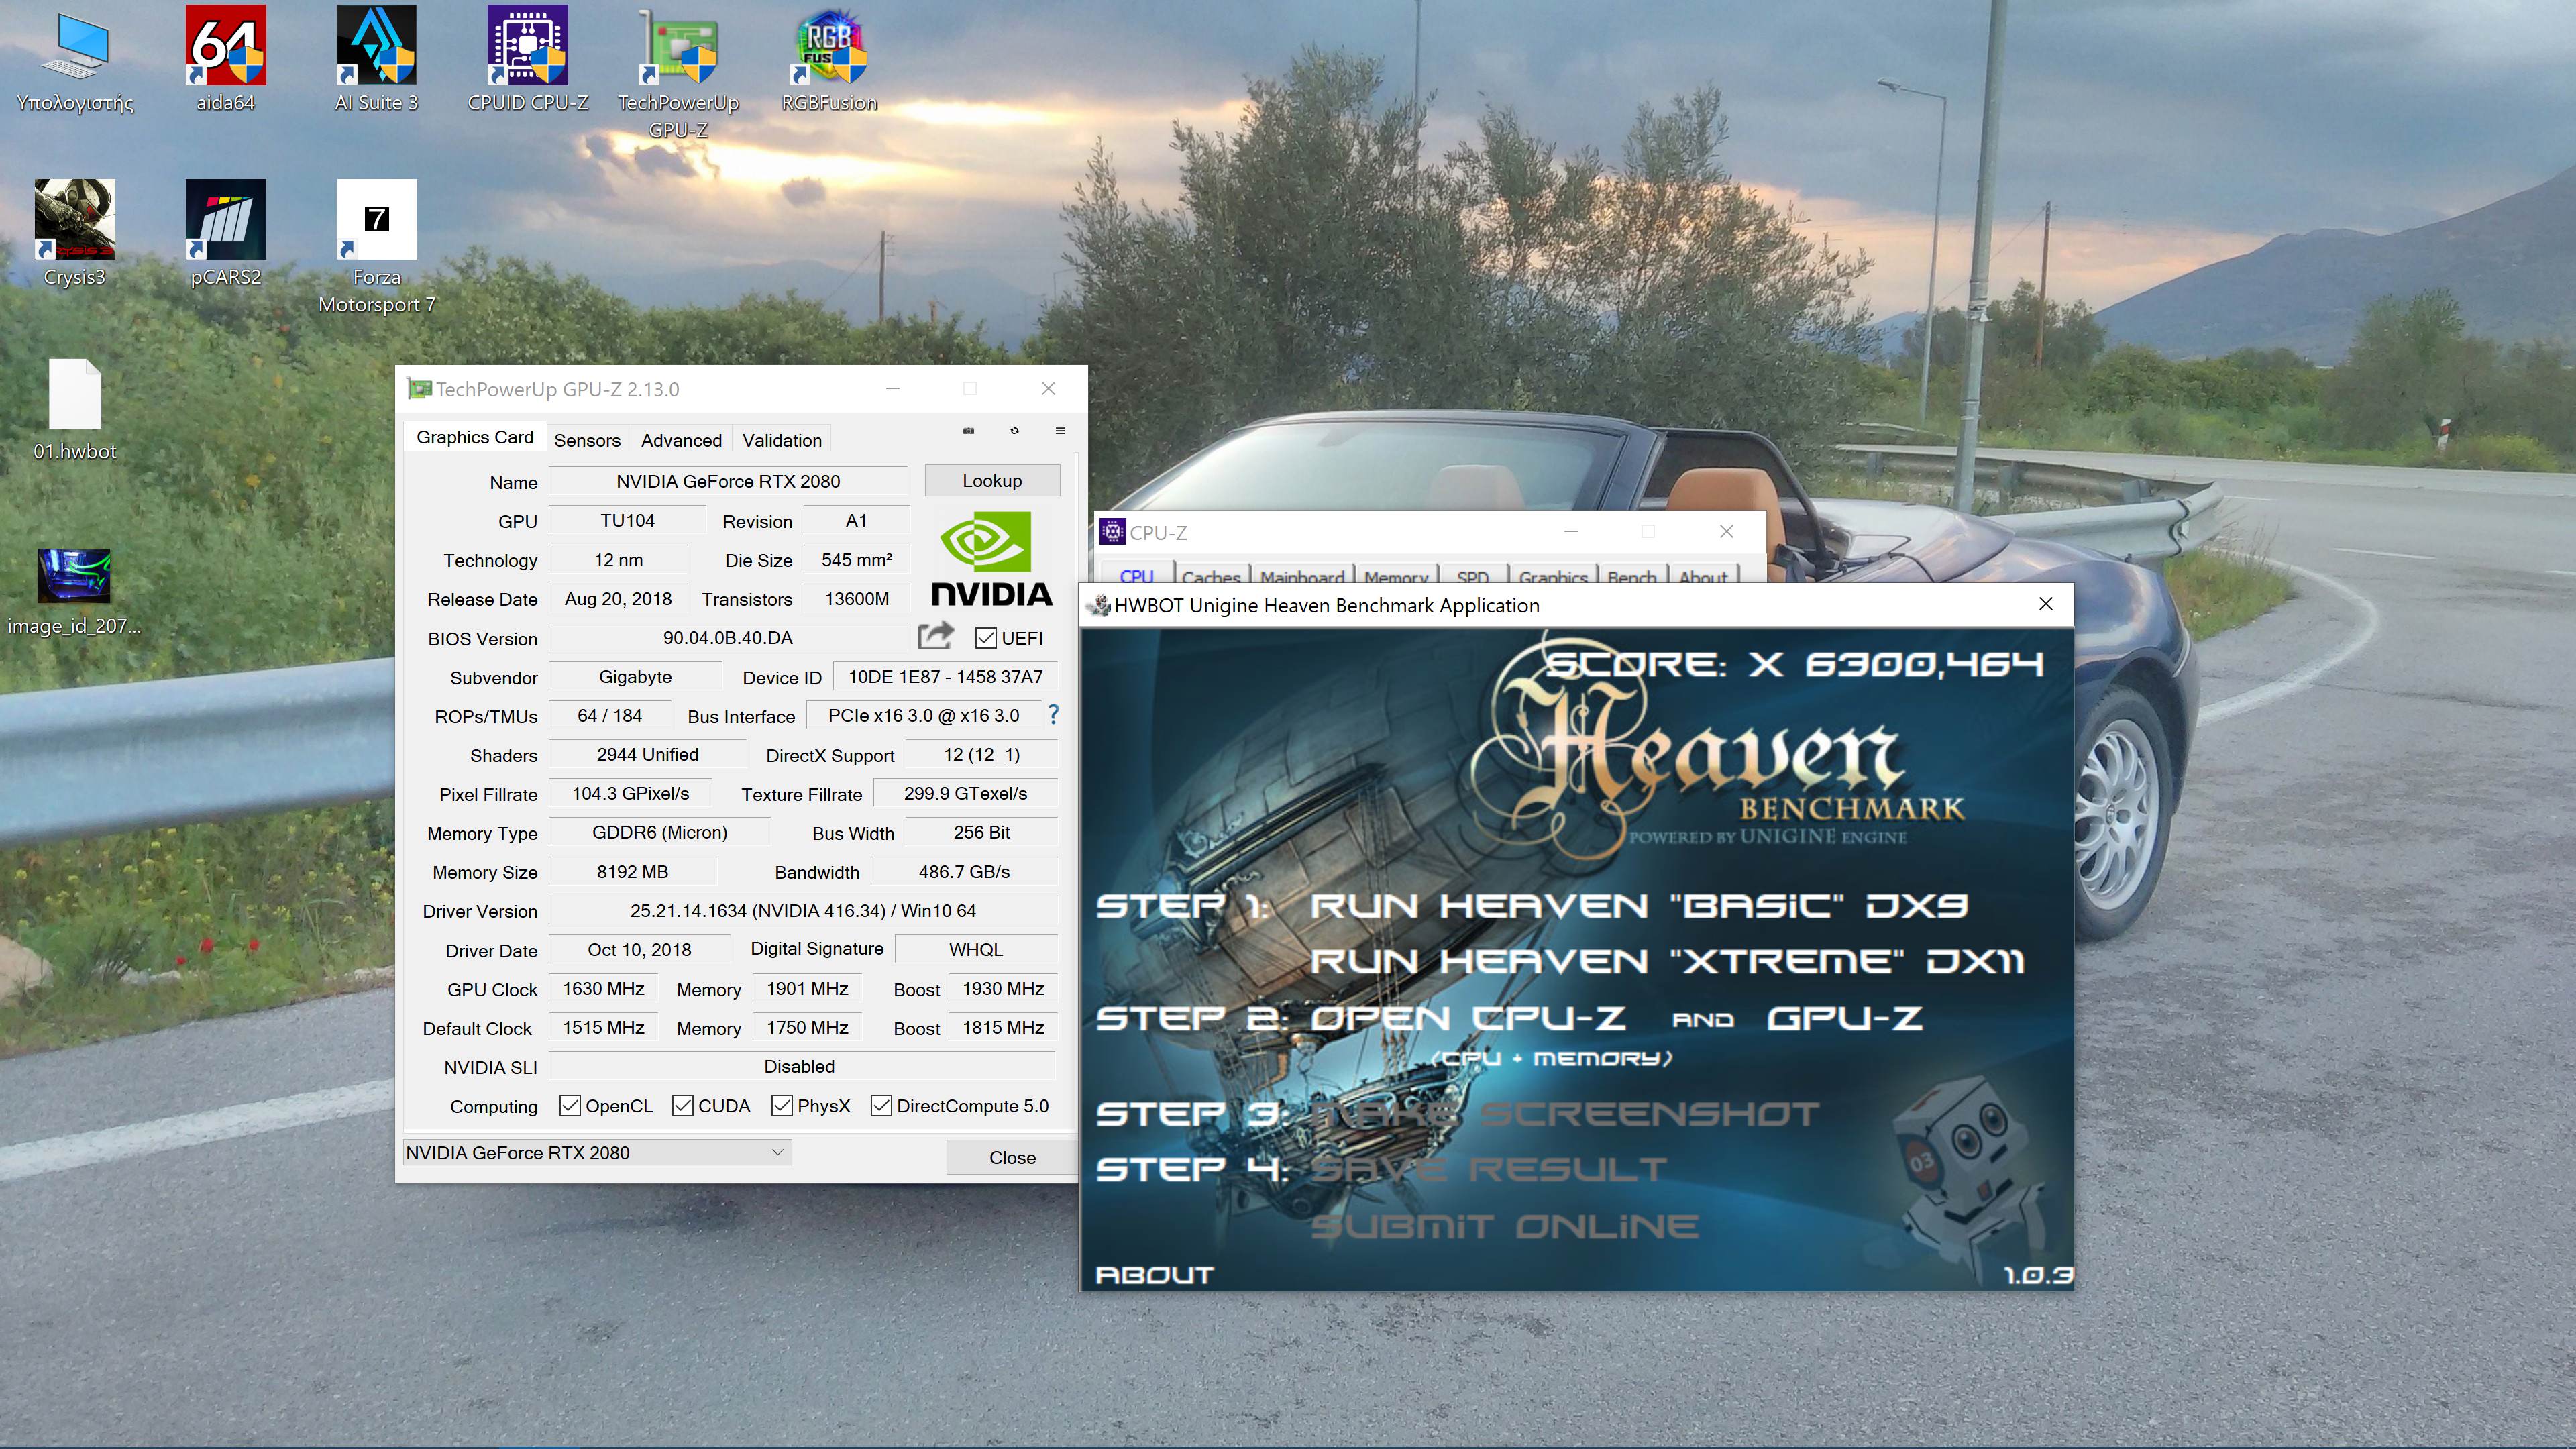2576x1449 pixels.
Task: Open the GPU selection dropdown in GPU-Z
Action: pyautogui.click(x=597, y=1153)
